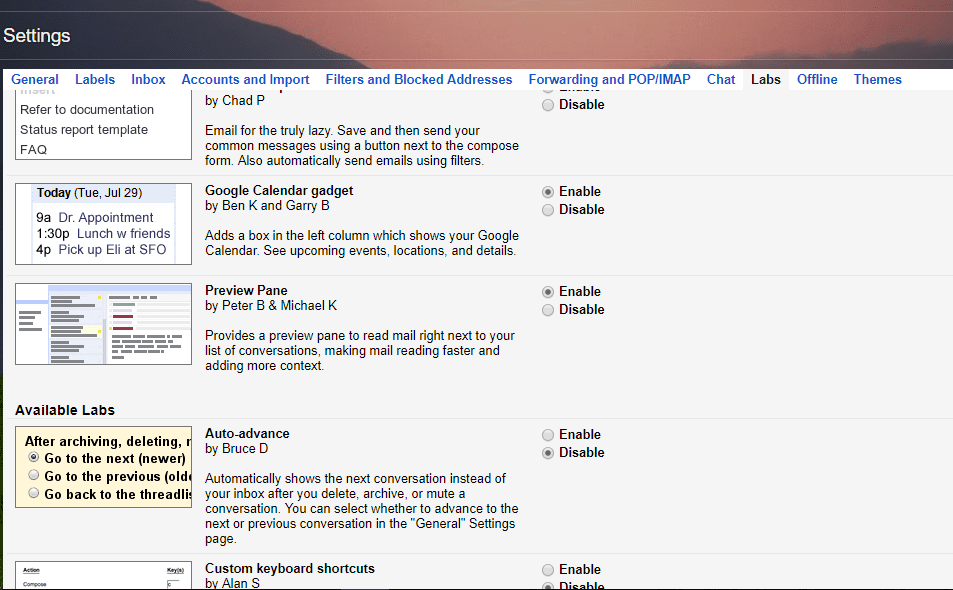The width and height of the screenshot is (953, 590).
Task: Open the Themes tab
Action: click(x=878, y=80)
